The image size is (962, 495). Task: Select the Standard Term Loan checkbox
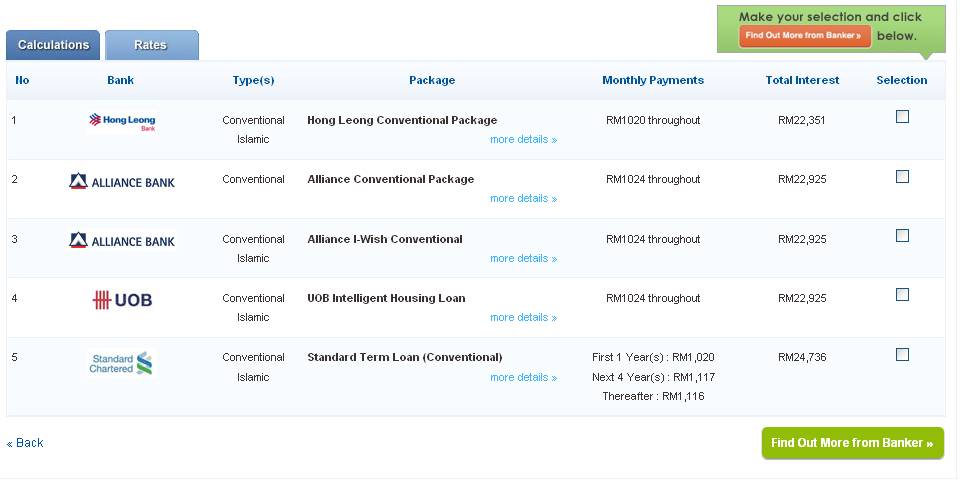point(902,355)
